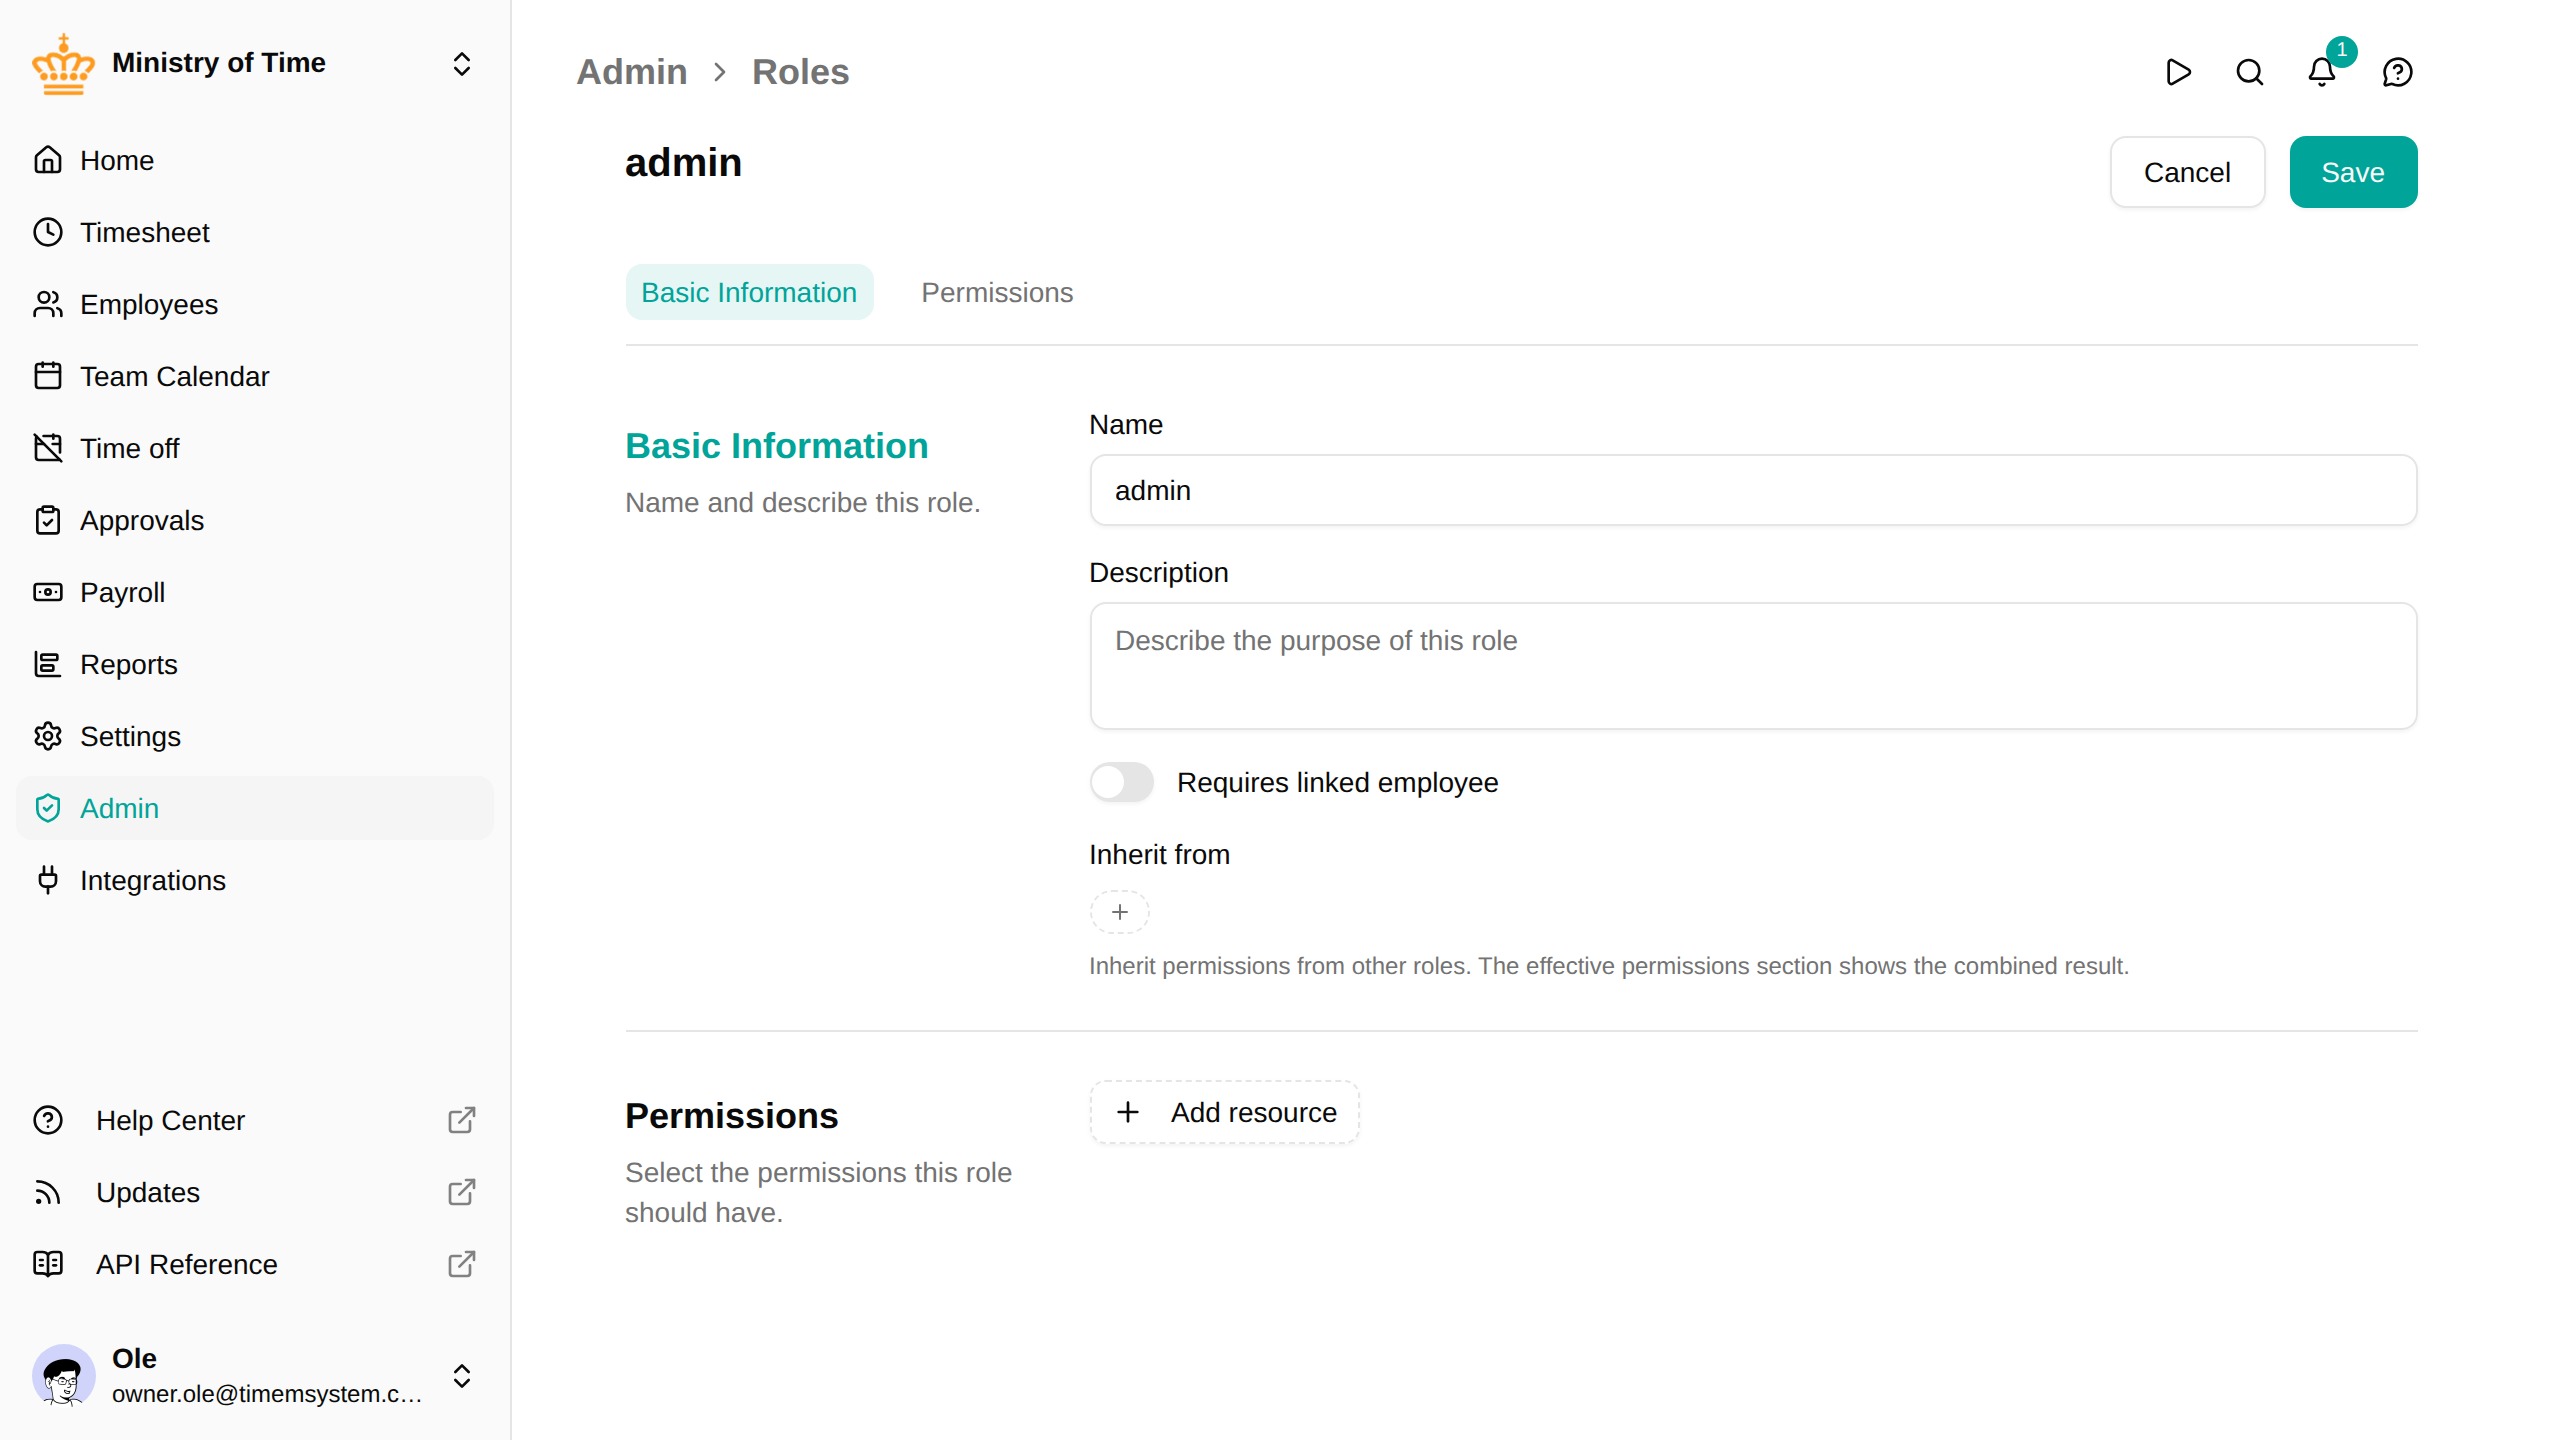
Task: Click the Reports chart icon
Action: [48, 664]
